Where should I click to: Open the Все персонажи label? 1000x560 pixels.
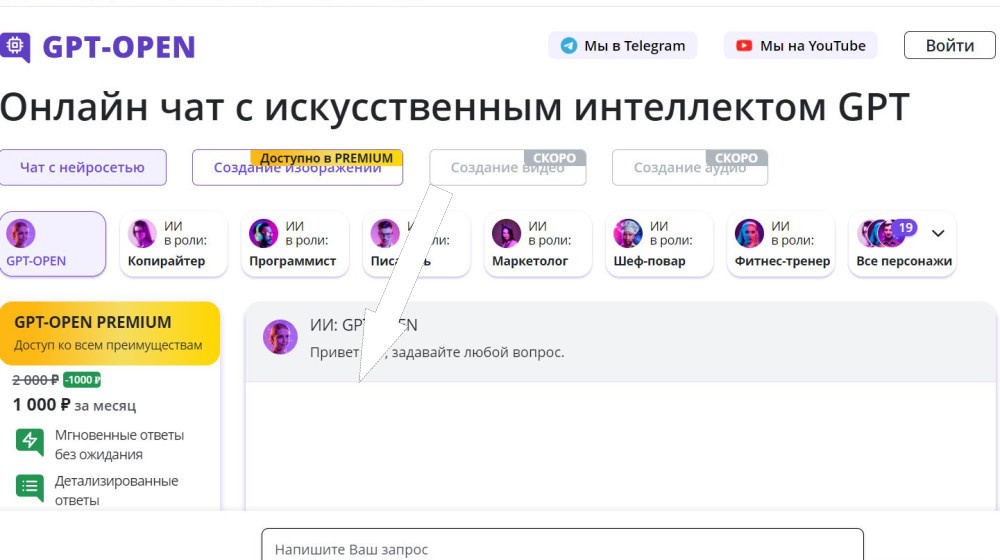[904, 261]
